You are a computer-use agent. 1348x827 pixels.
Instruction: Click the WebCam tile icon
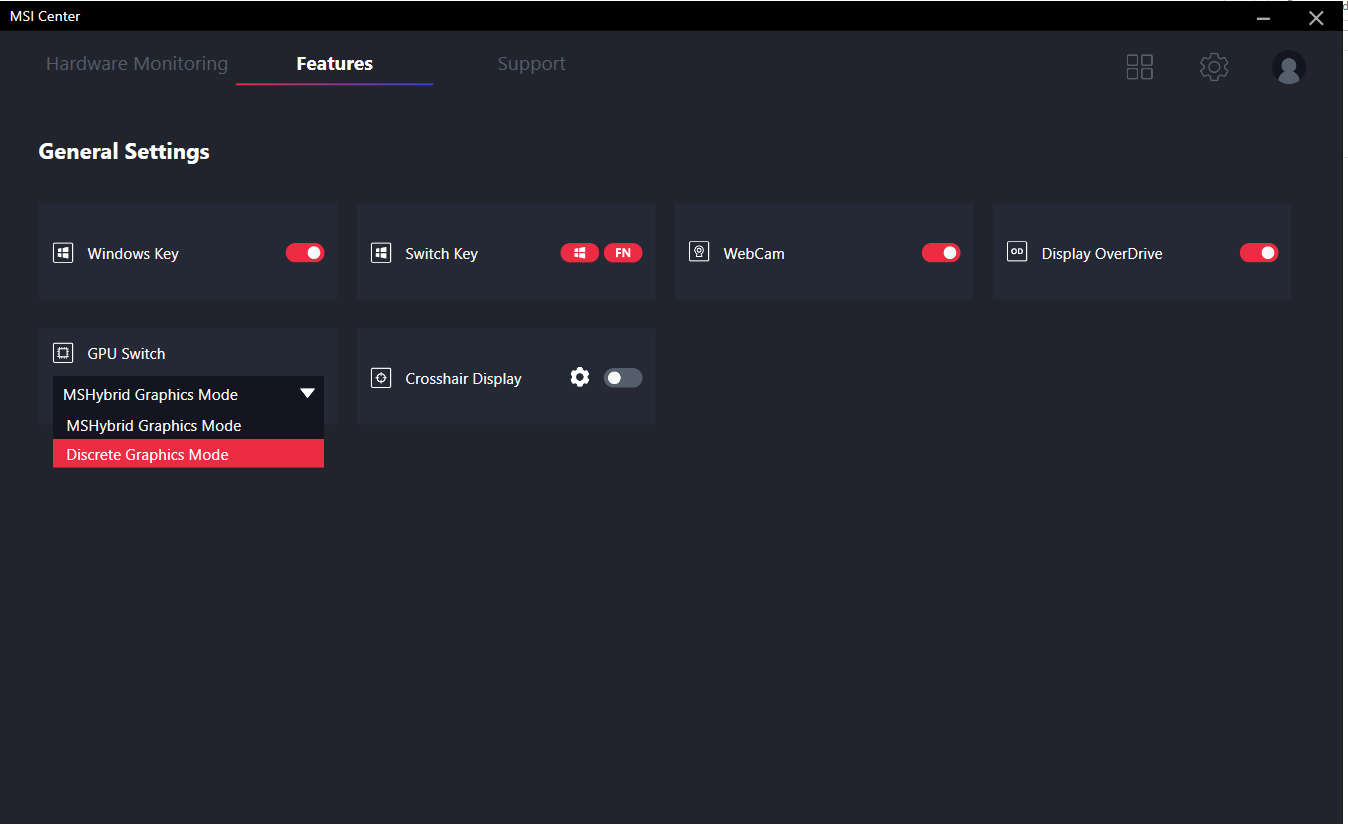coord(699,252)
